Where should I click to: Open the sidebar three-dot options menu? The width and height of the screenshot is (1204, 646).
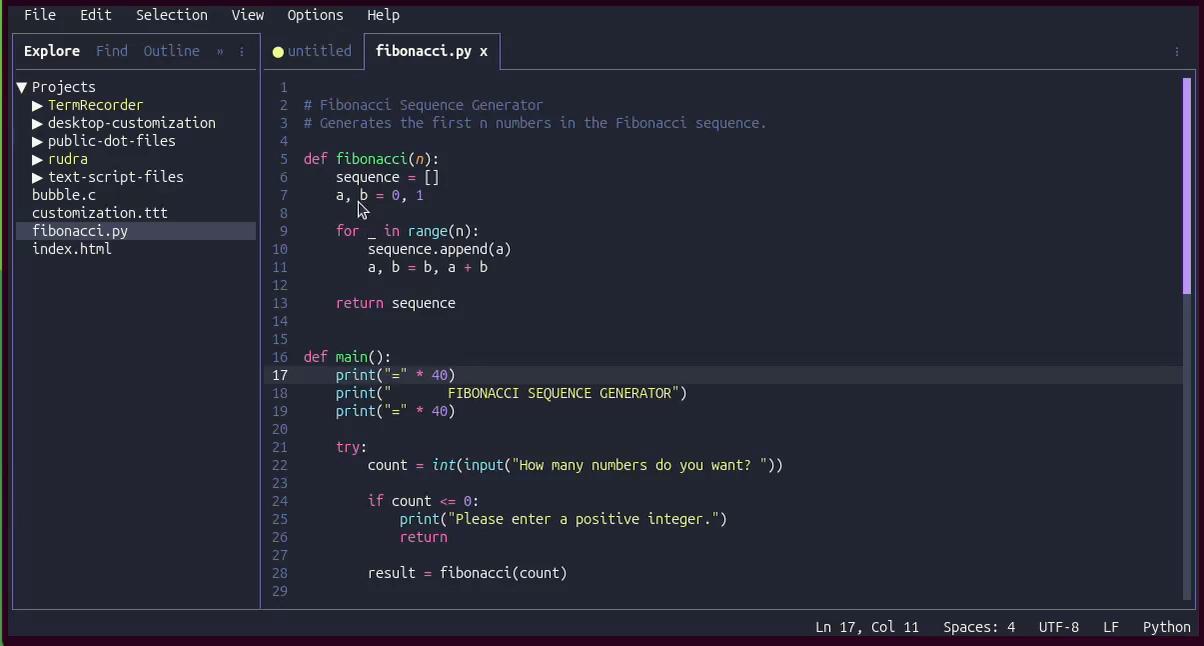[242, 51]
